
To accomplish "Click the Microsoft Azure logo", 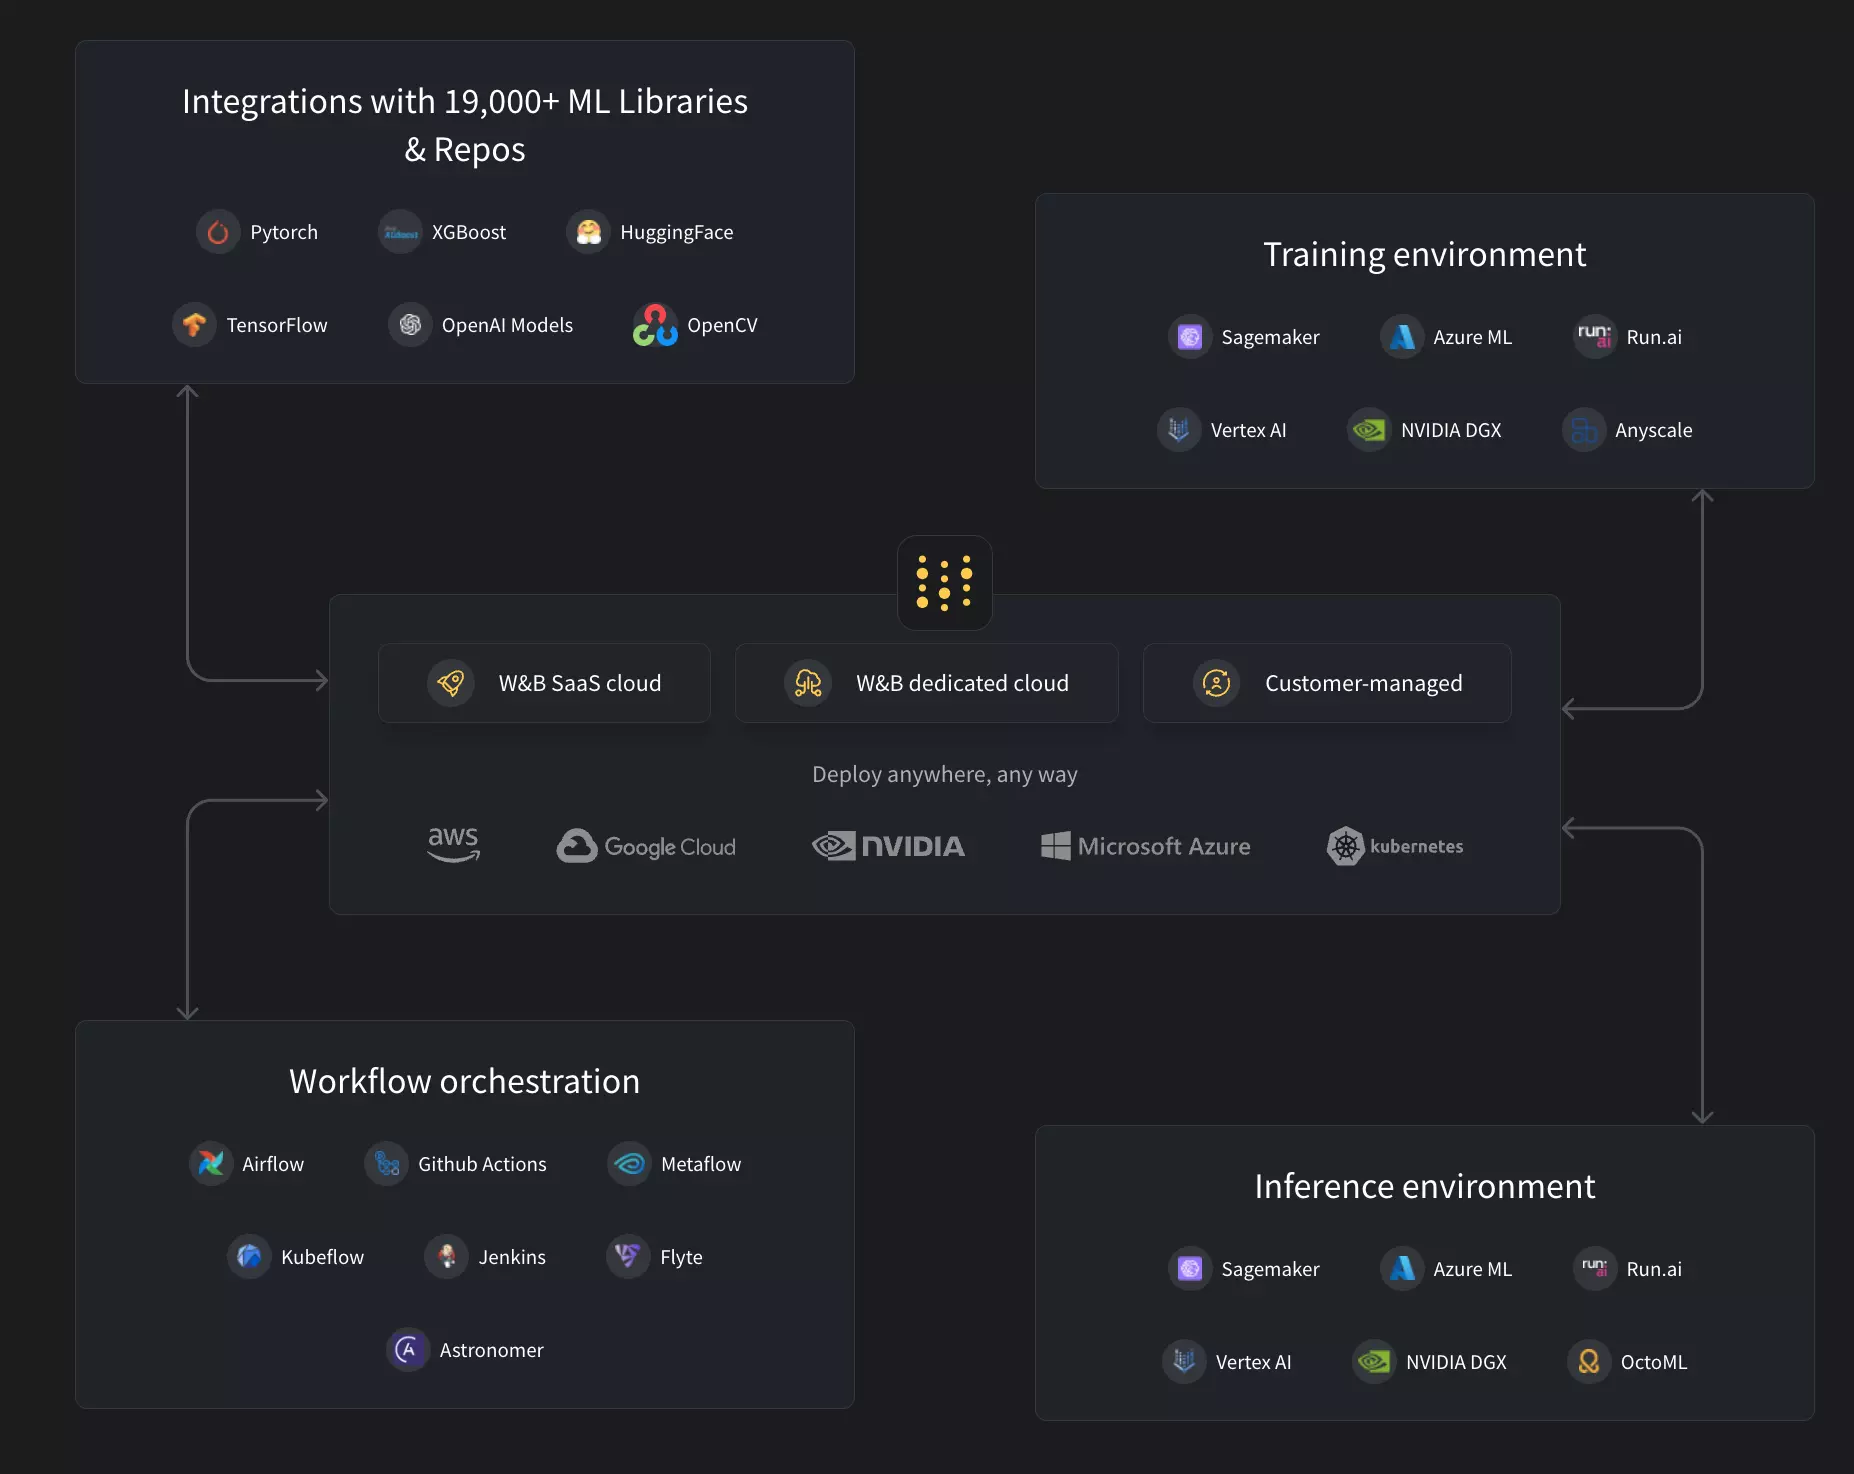I will point(1145,846).
